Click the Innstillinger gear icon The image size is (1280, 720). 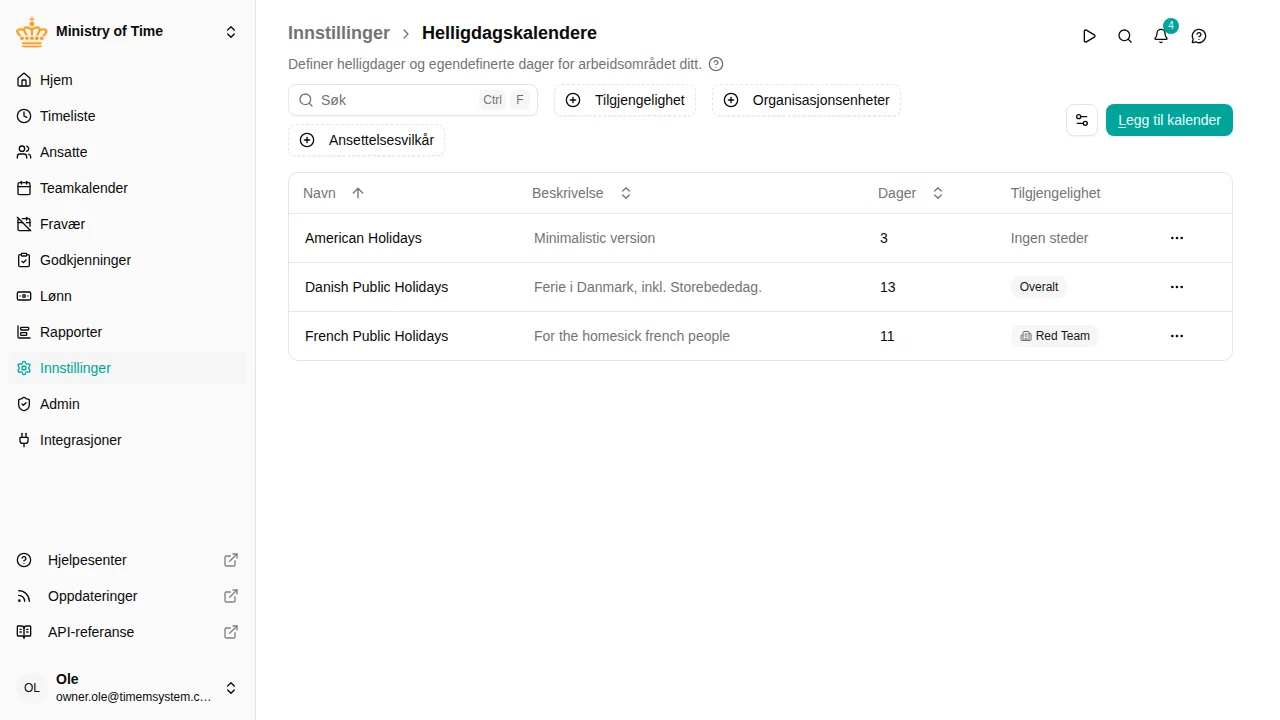coord(24,368)
